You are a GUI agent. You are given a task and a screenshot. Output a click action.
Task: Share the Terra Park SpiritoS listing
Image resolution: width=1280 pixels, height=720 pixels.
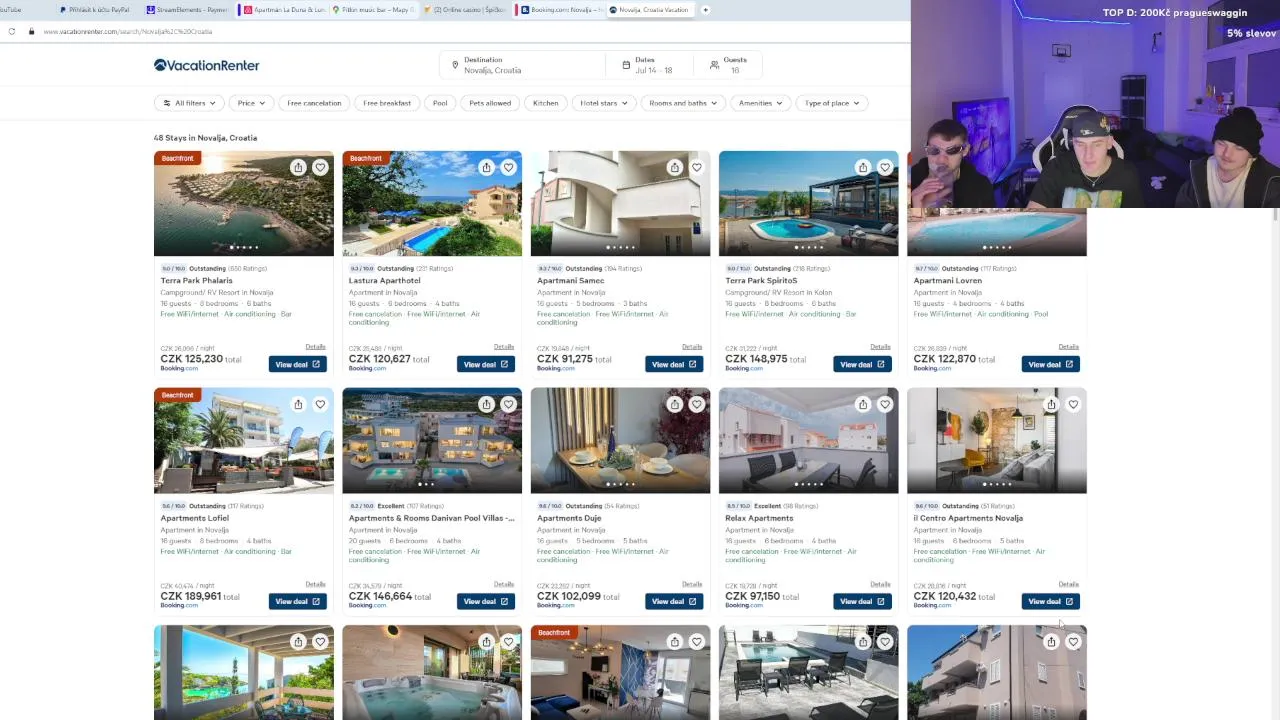pos(863,167)
